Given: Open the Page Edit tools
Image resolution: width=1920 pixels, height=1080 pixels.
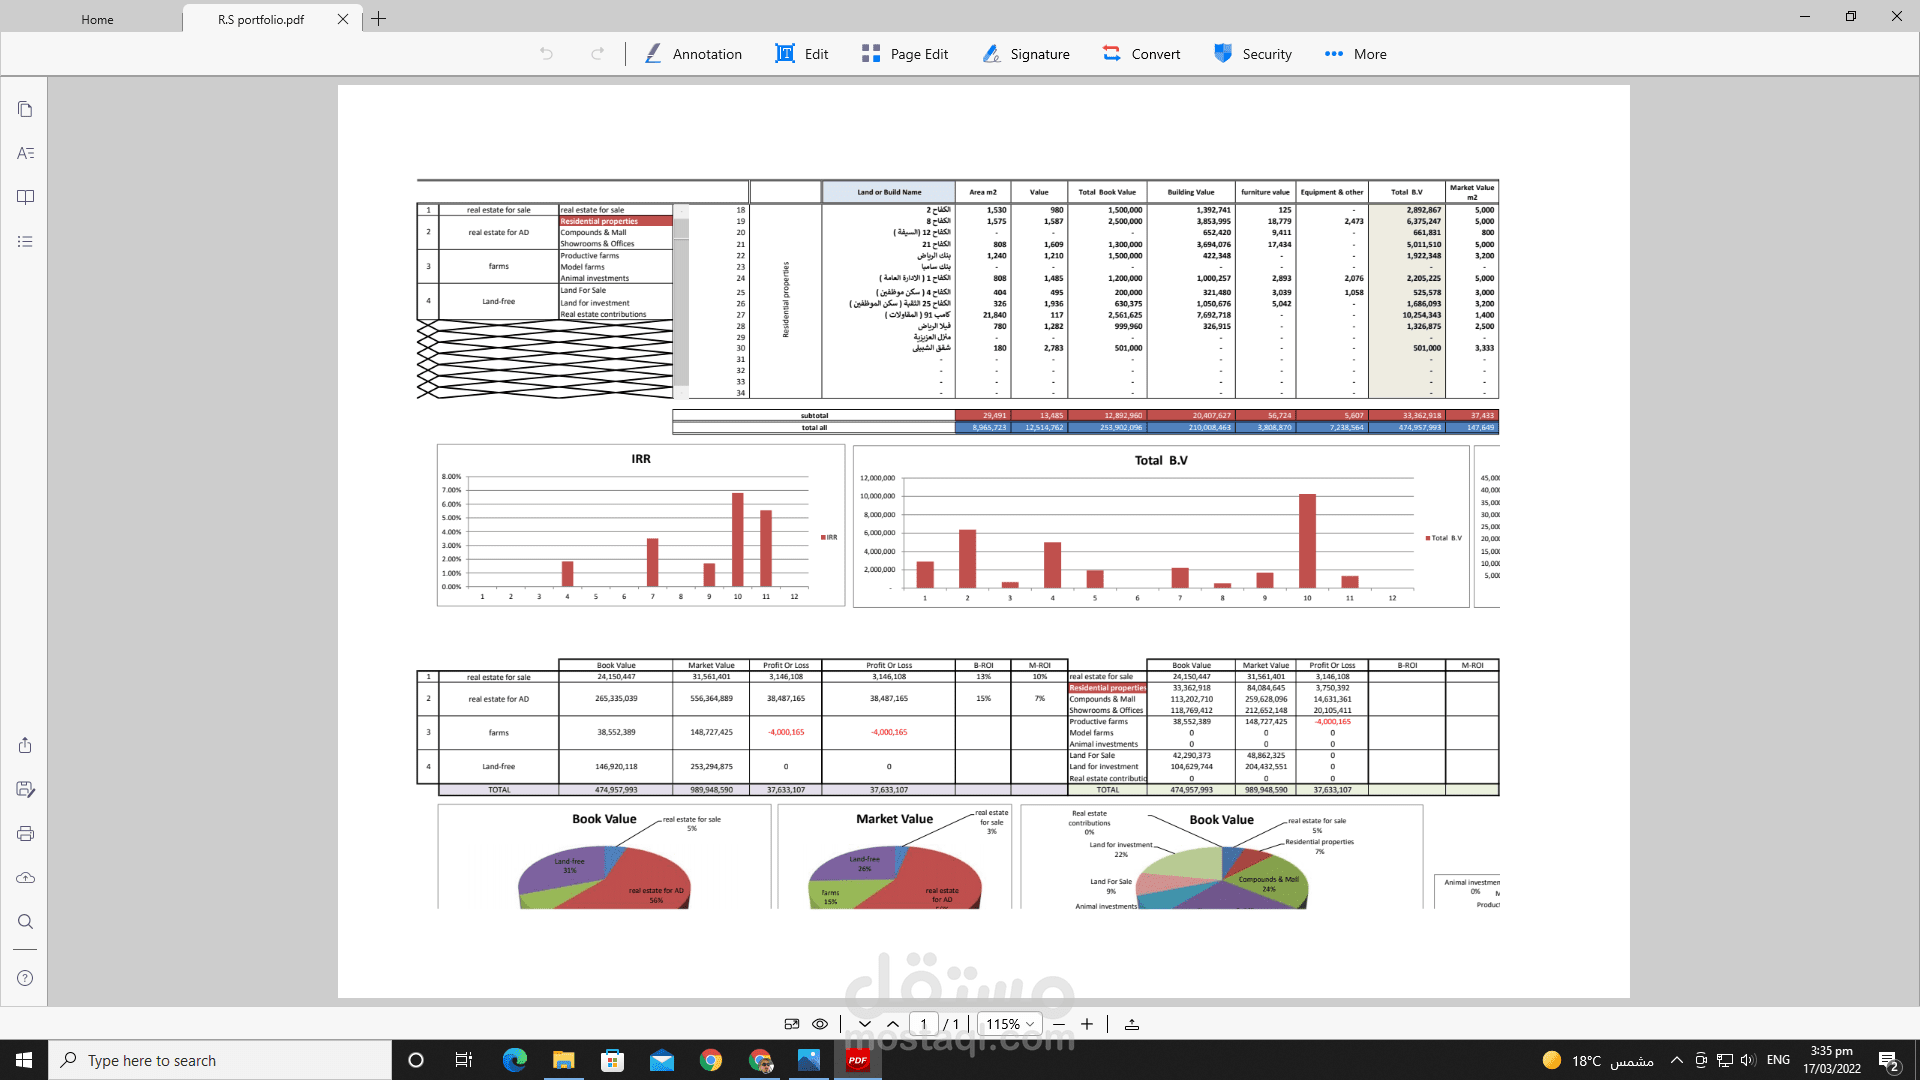Looking at the screenshot, I should pyautogui.click(x=905, y=54).
